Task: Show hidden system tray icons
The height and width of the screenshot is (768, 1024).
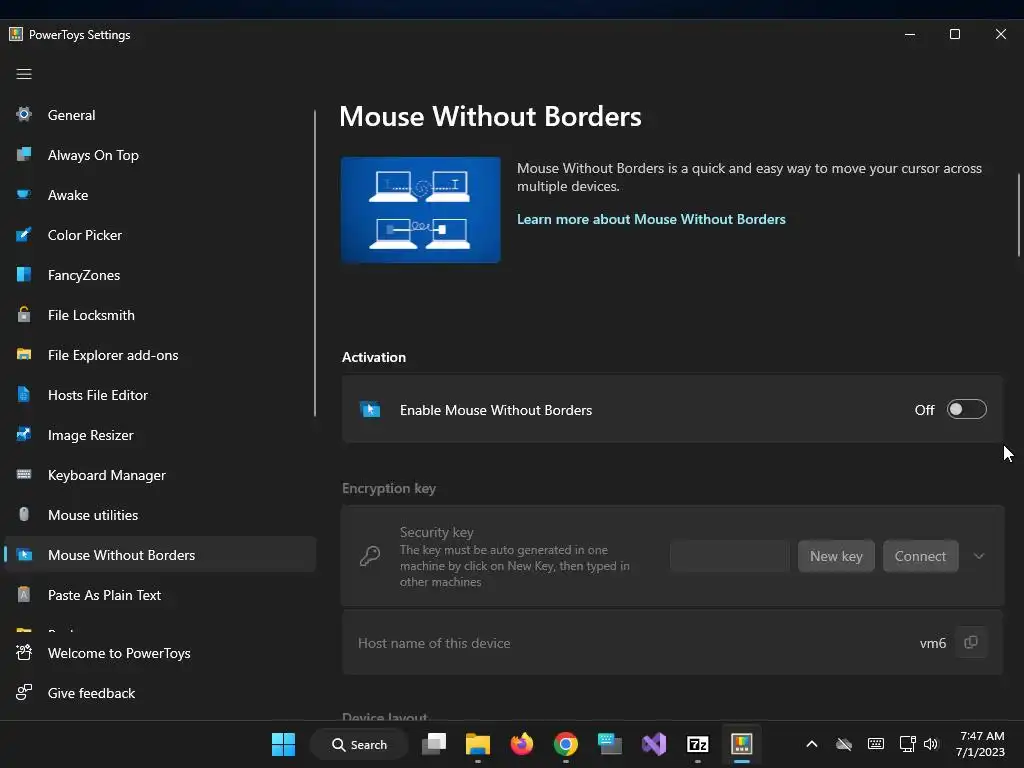Action: [x=812, y=744]
